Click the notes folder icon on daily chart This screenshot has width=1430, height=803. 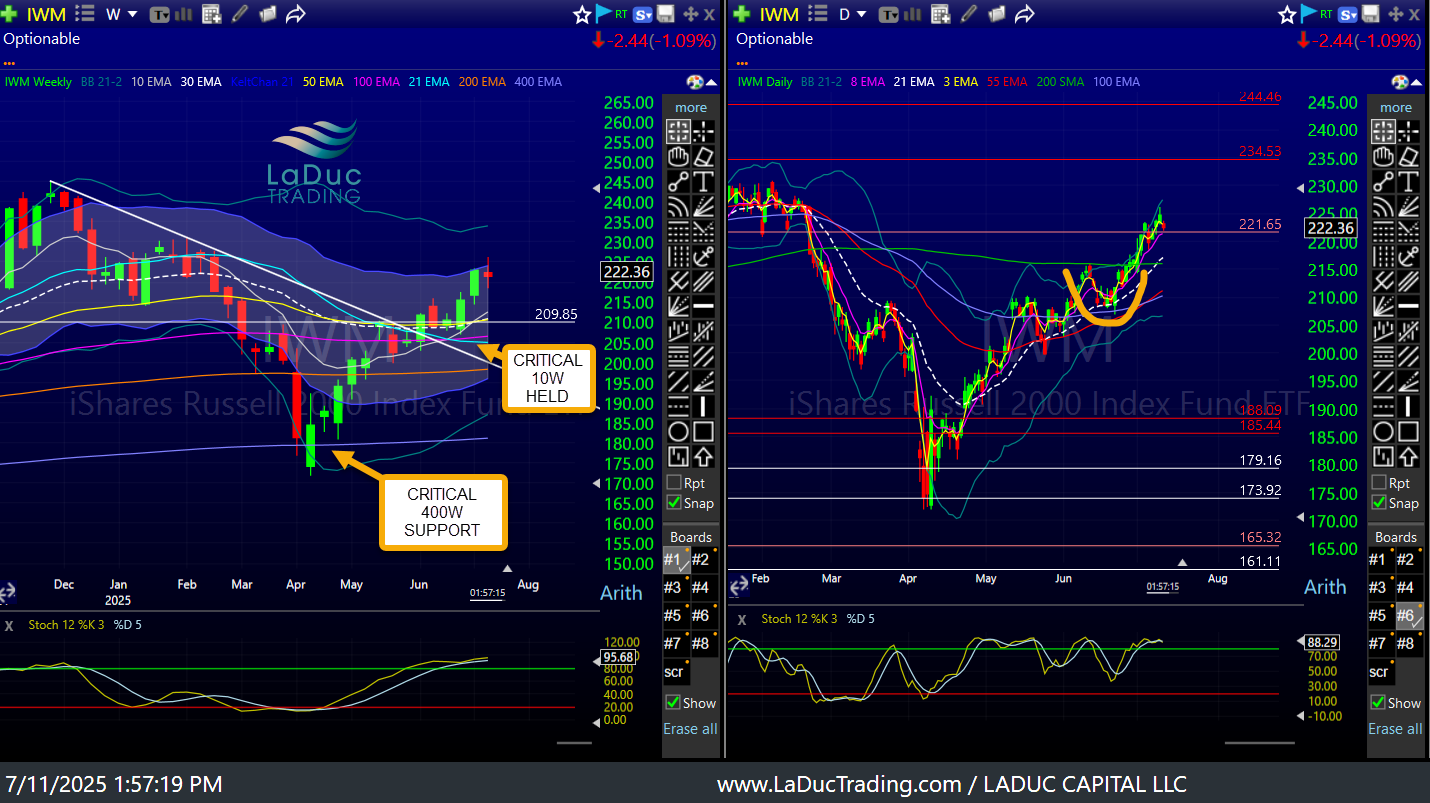(997, 14)
